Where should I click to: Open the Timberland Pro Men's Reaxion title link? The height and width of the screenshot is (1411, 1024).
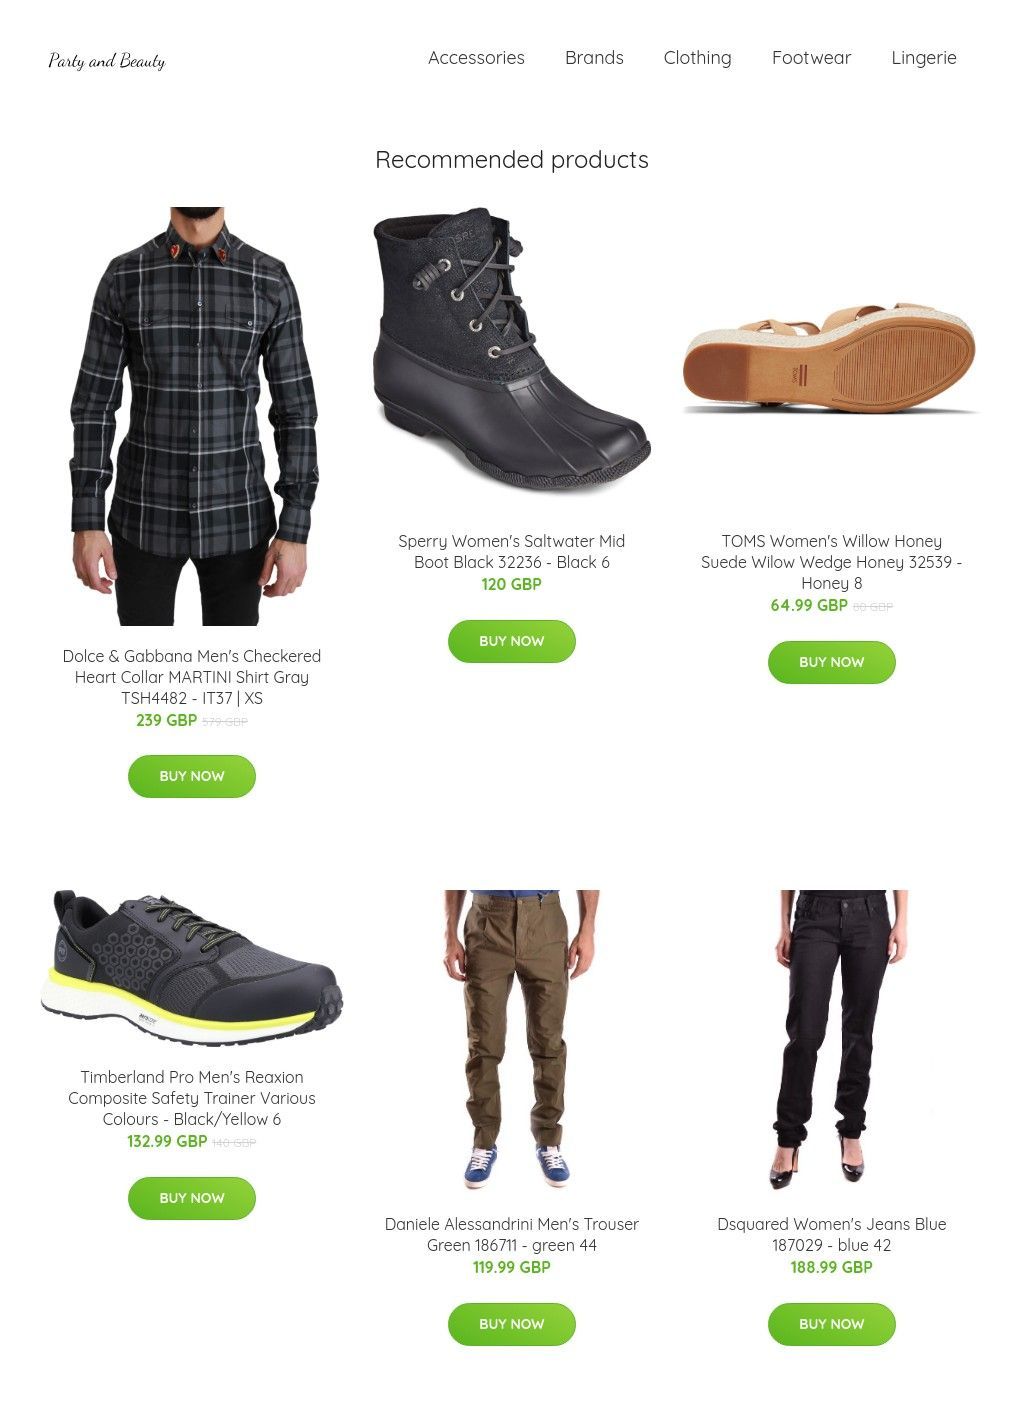(x=192, y=1098)
